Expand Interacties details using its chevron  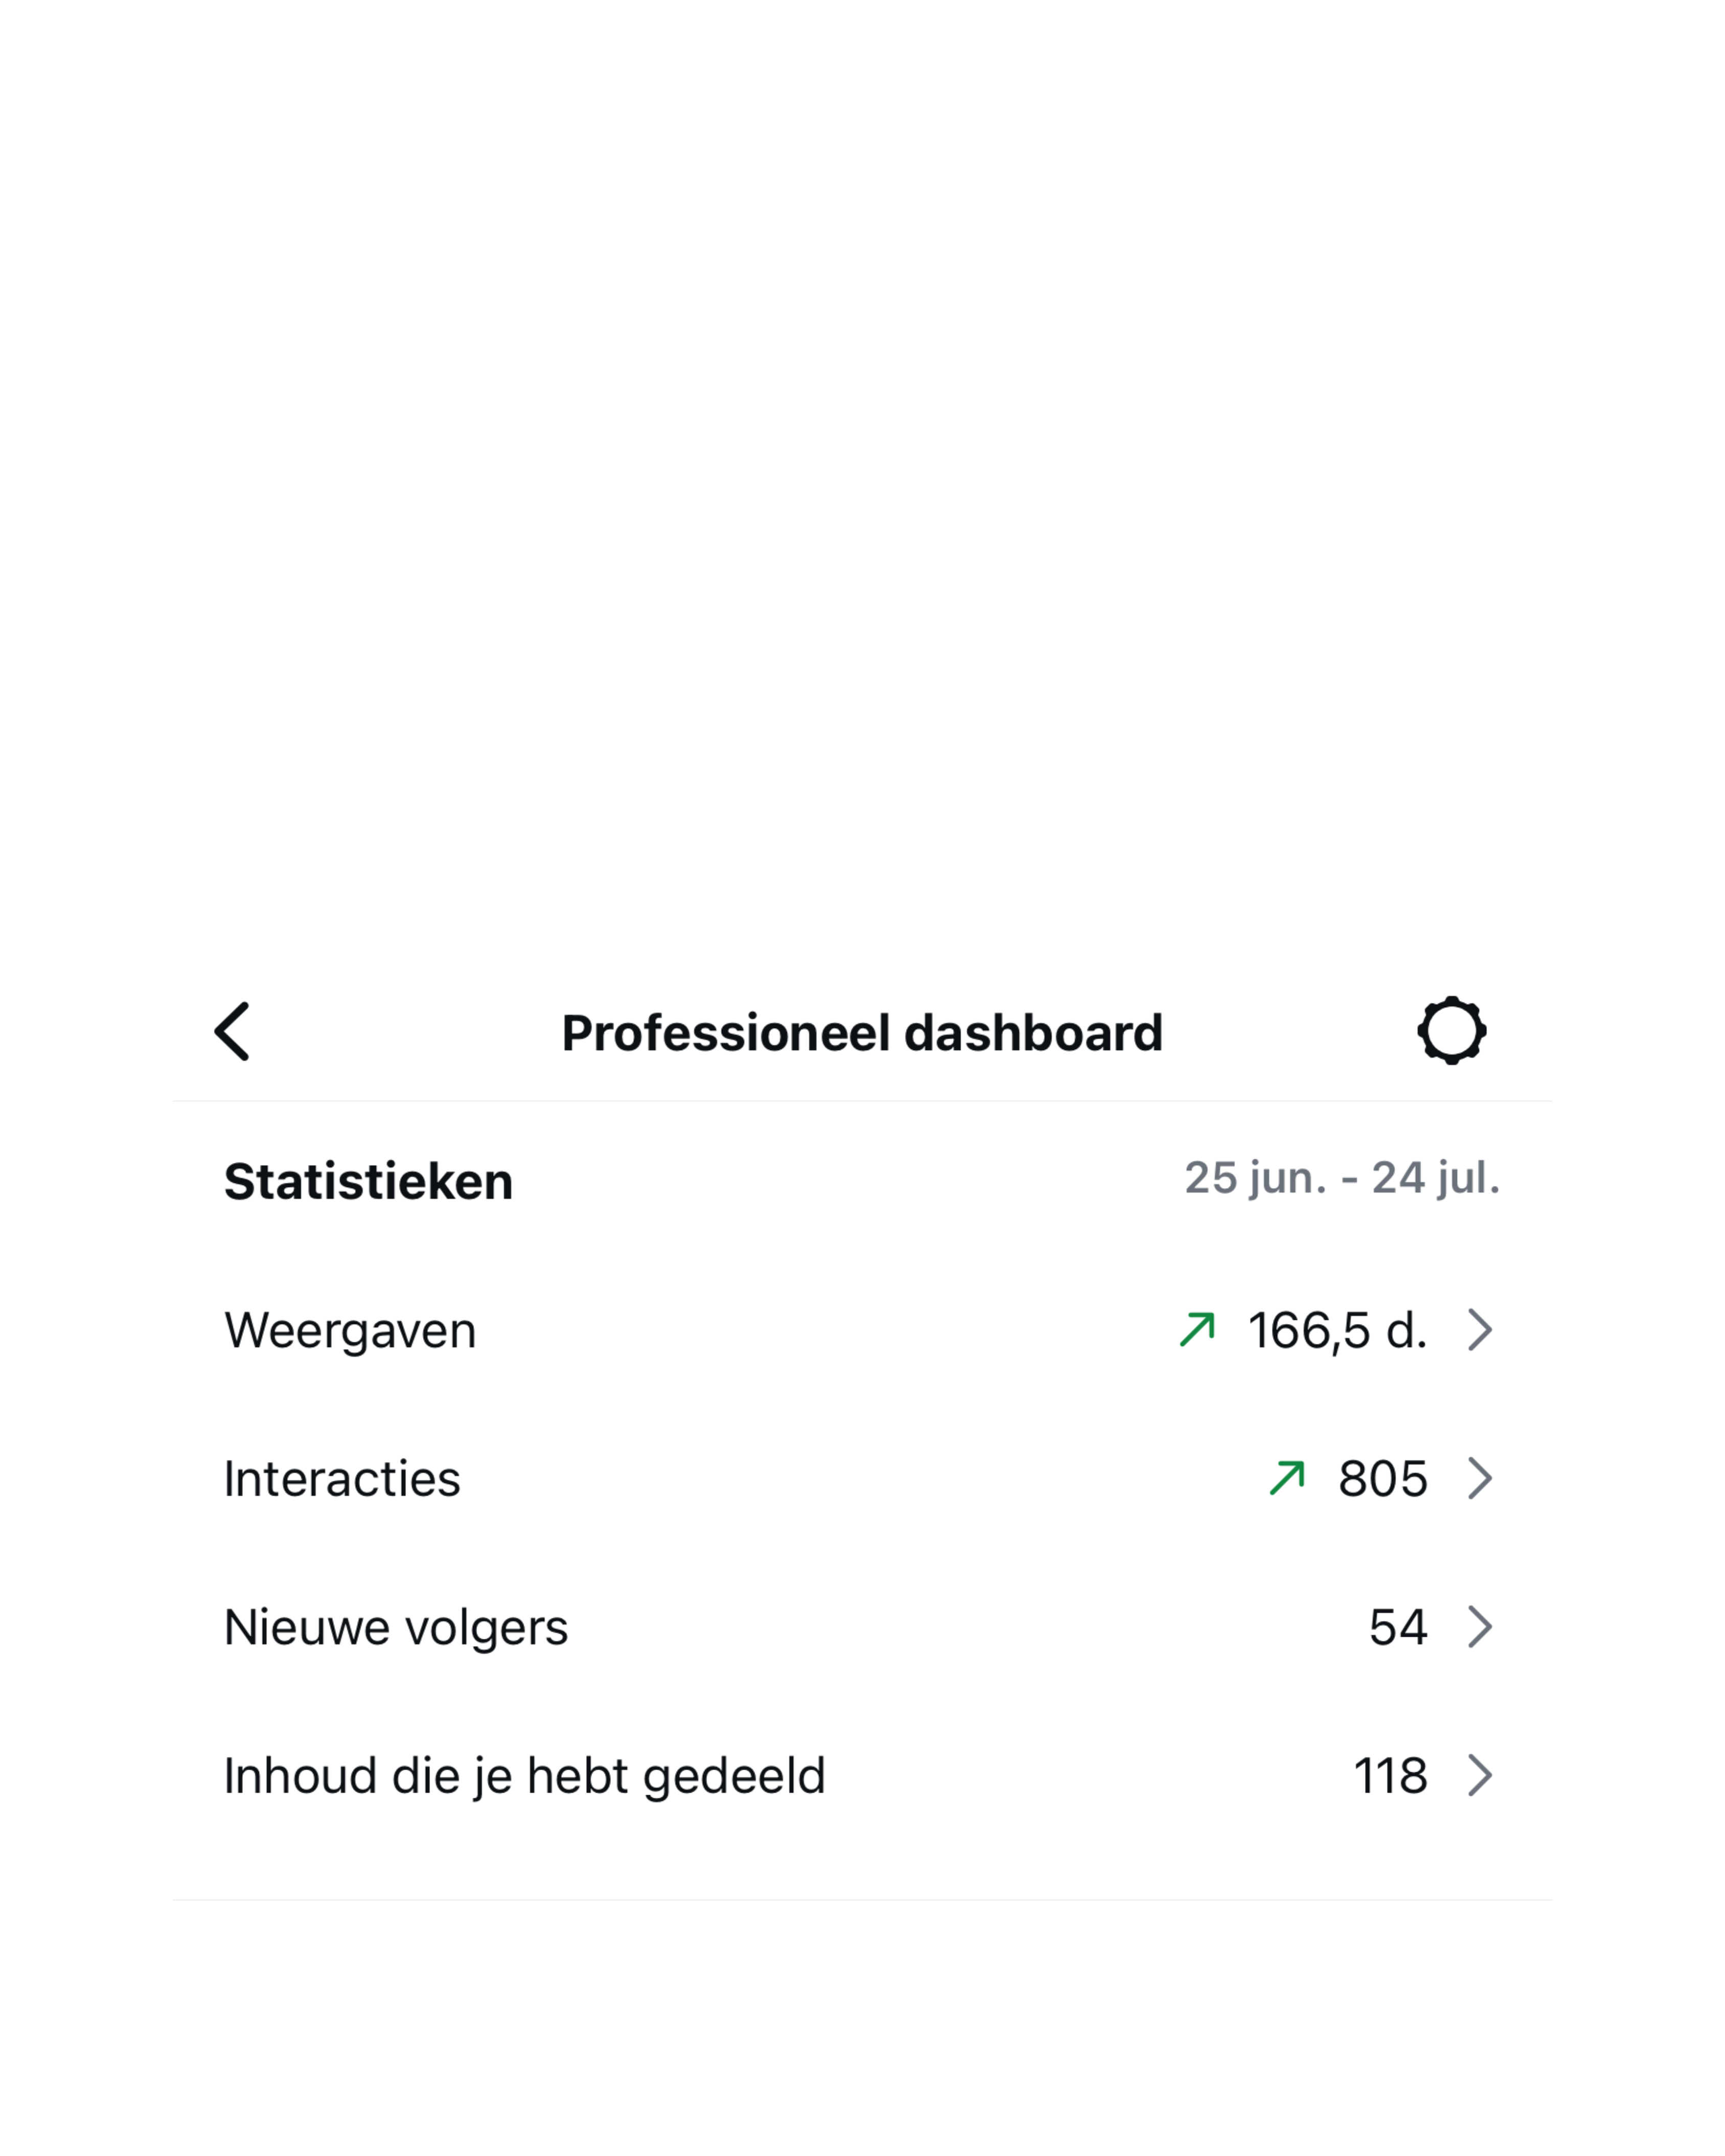(x=1480, y=1478)
